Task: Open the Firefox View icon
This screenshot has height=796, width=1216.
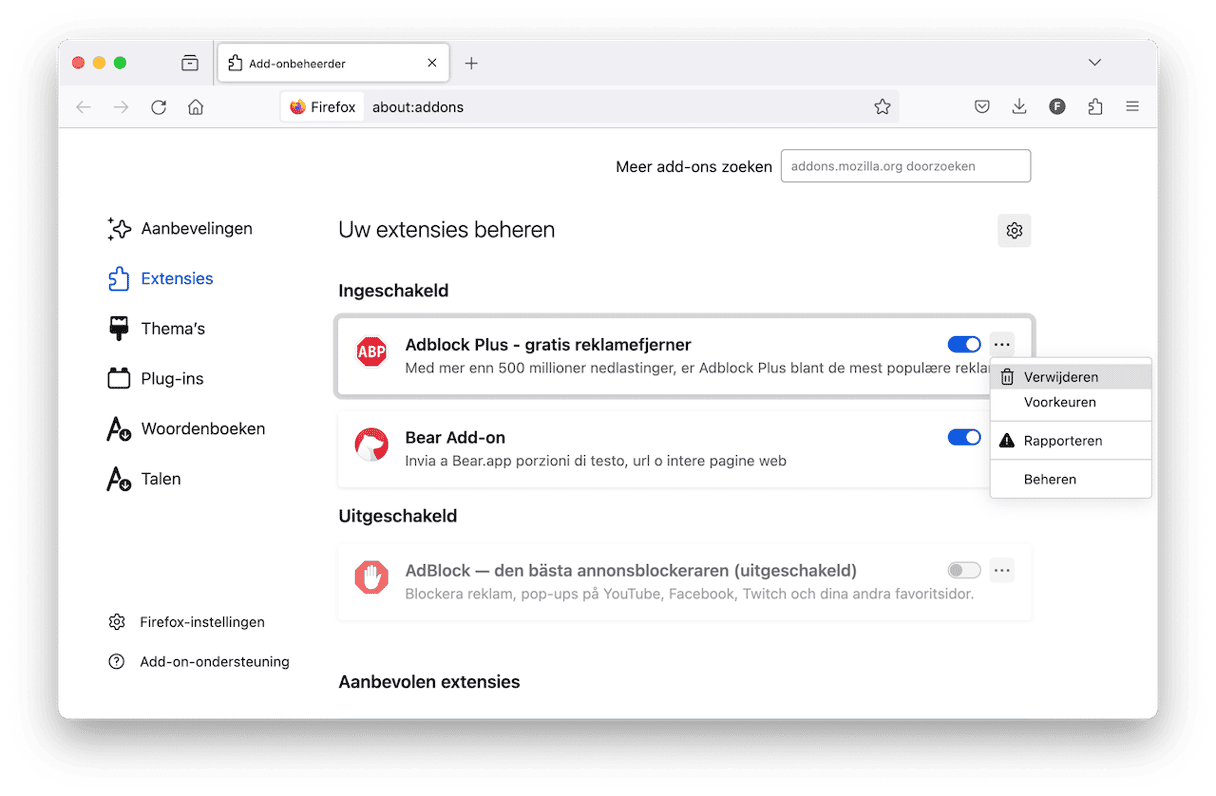Action: [x=190, y=63]
